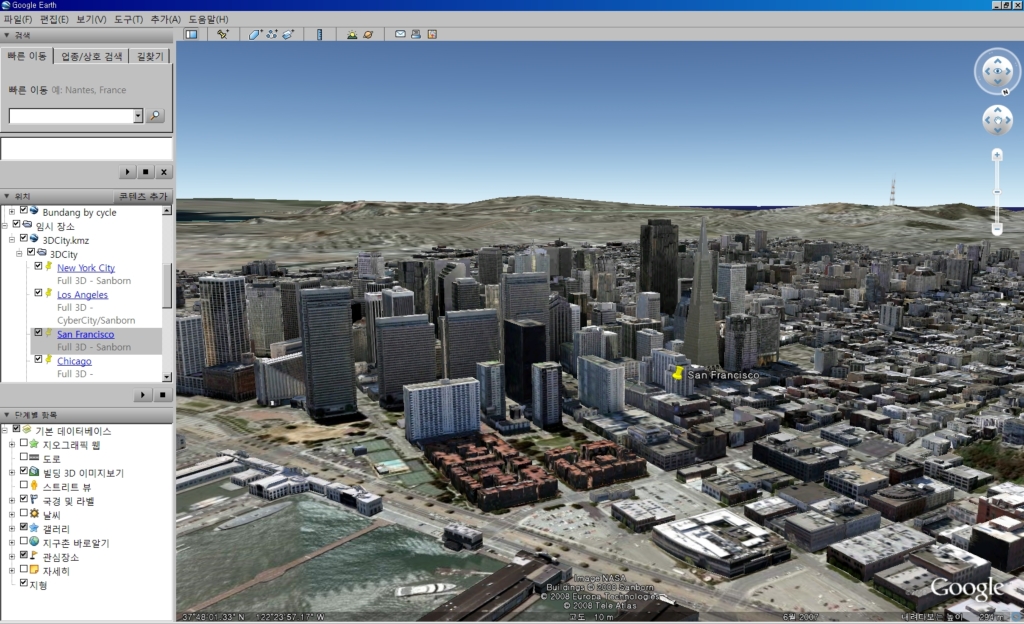Click the road icon beside 도로
This screenshot has height=624, width=1024.
(x=34, y=458)
